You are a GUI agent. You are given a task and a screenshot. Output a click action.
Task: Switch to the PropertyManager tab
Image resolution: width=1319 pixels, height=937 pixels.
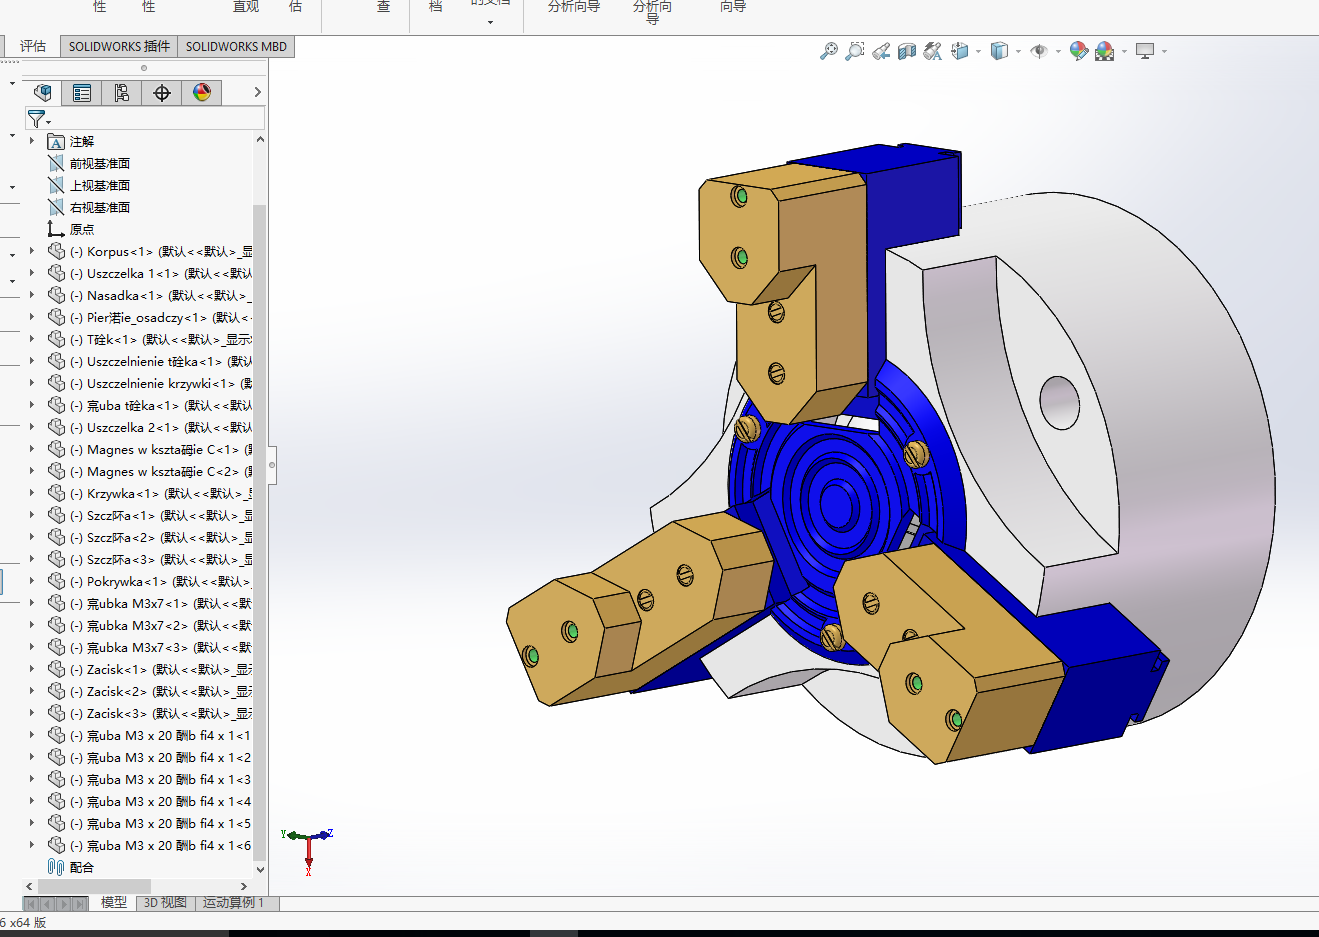point(82,93)
